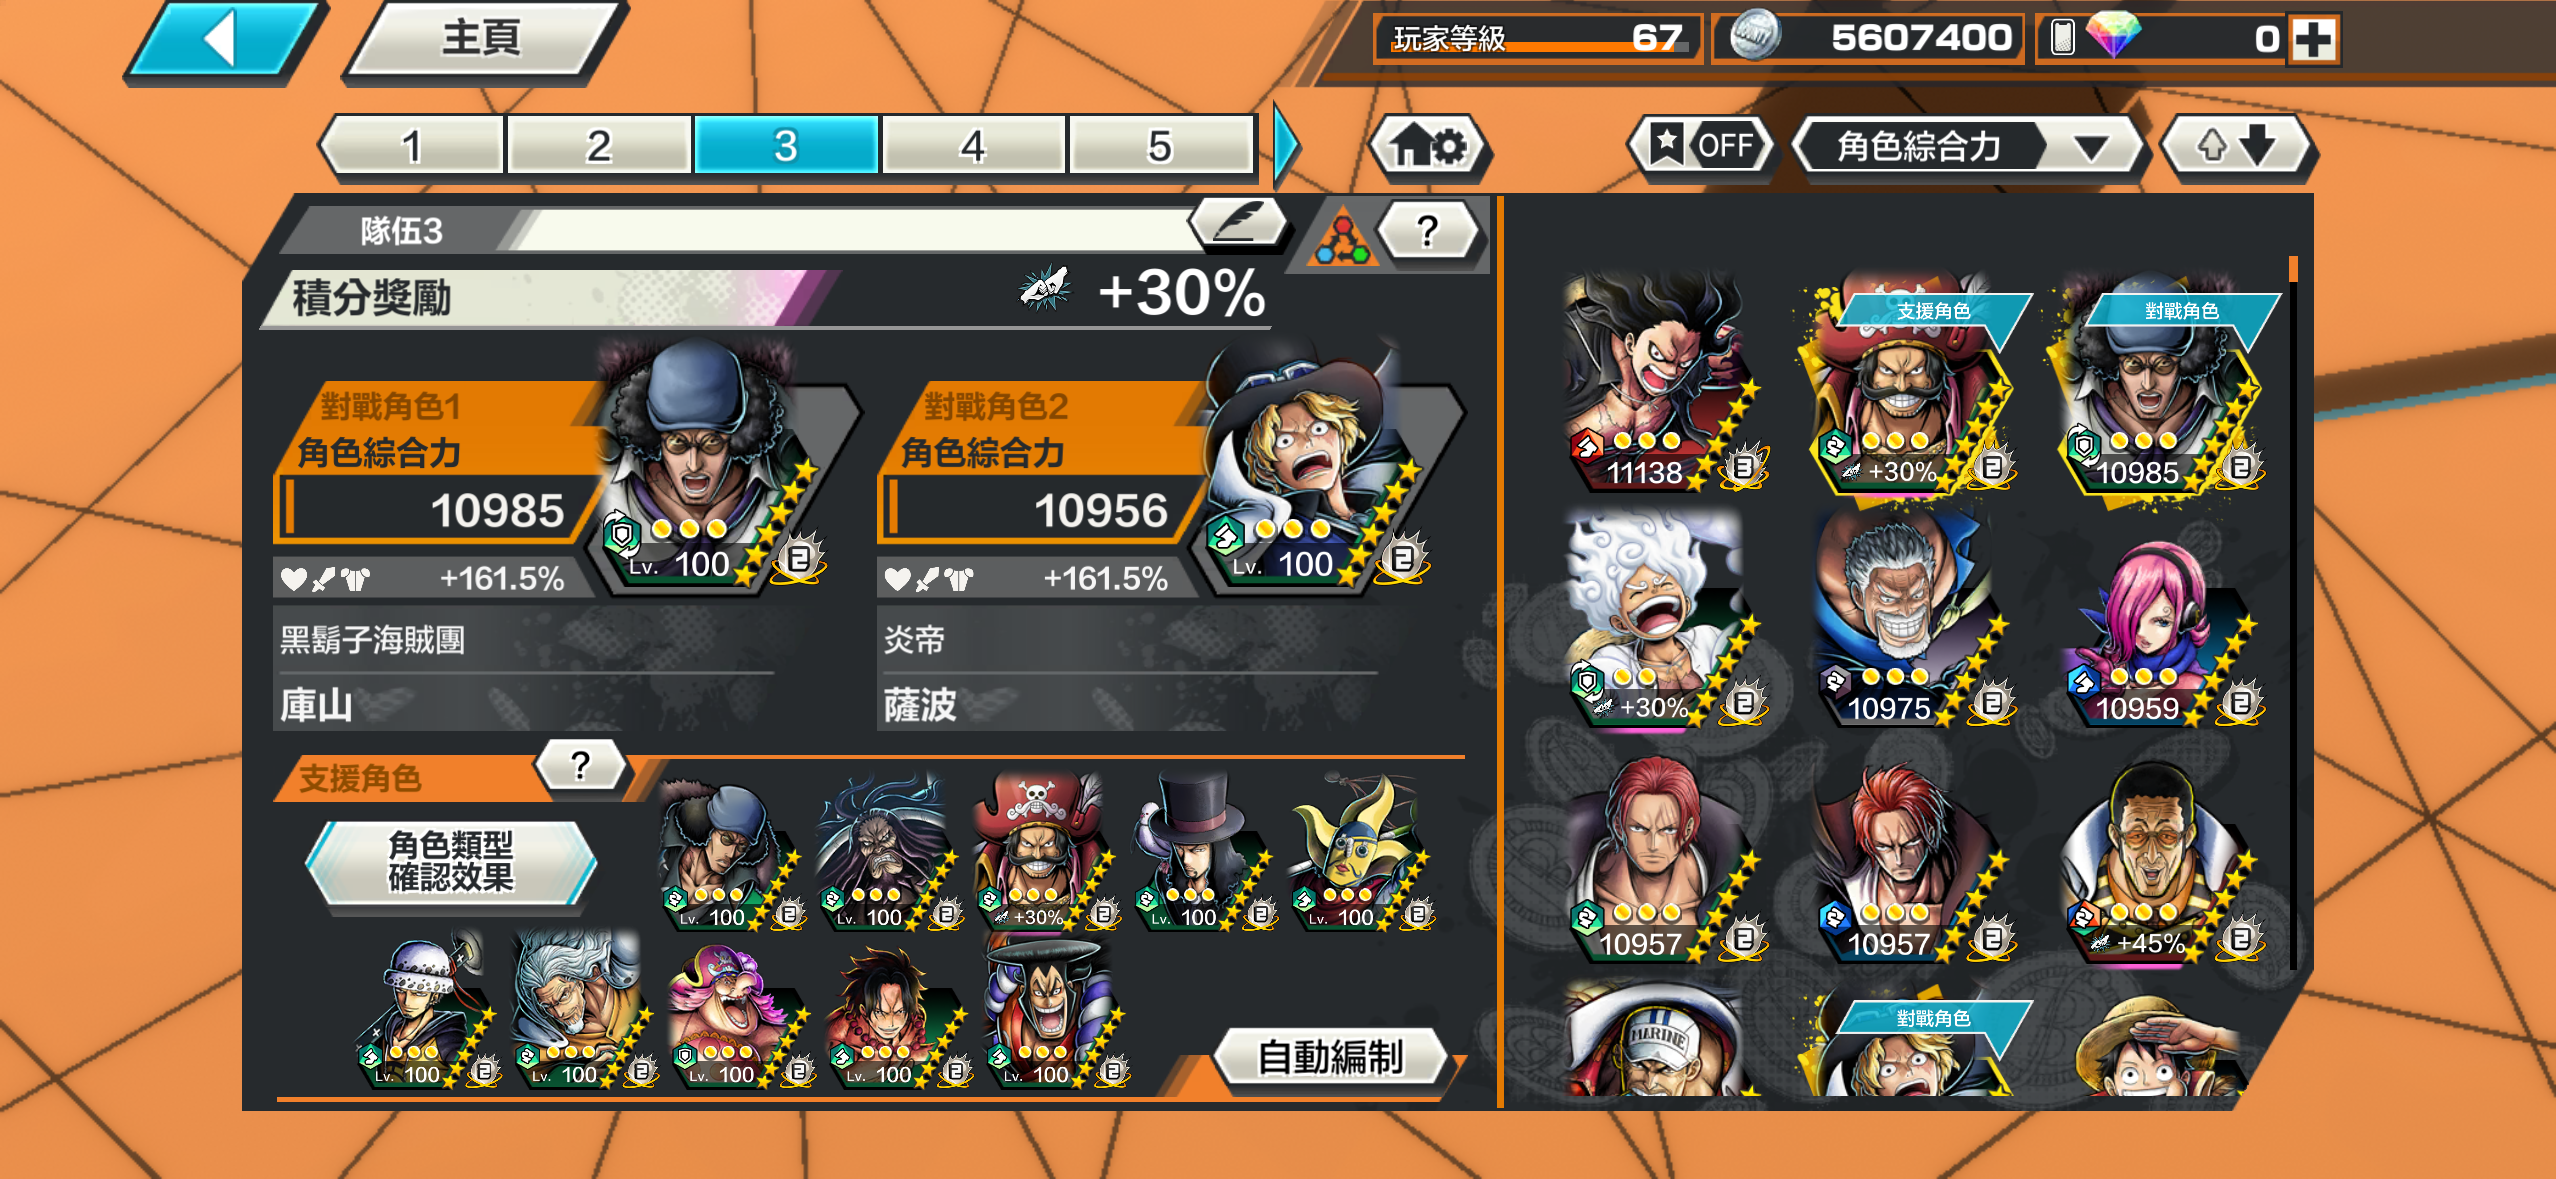Click the 角色類型確認效果 button

coord(450,861)
